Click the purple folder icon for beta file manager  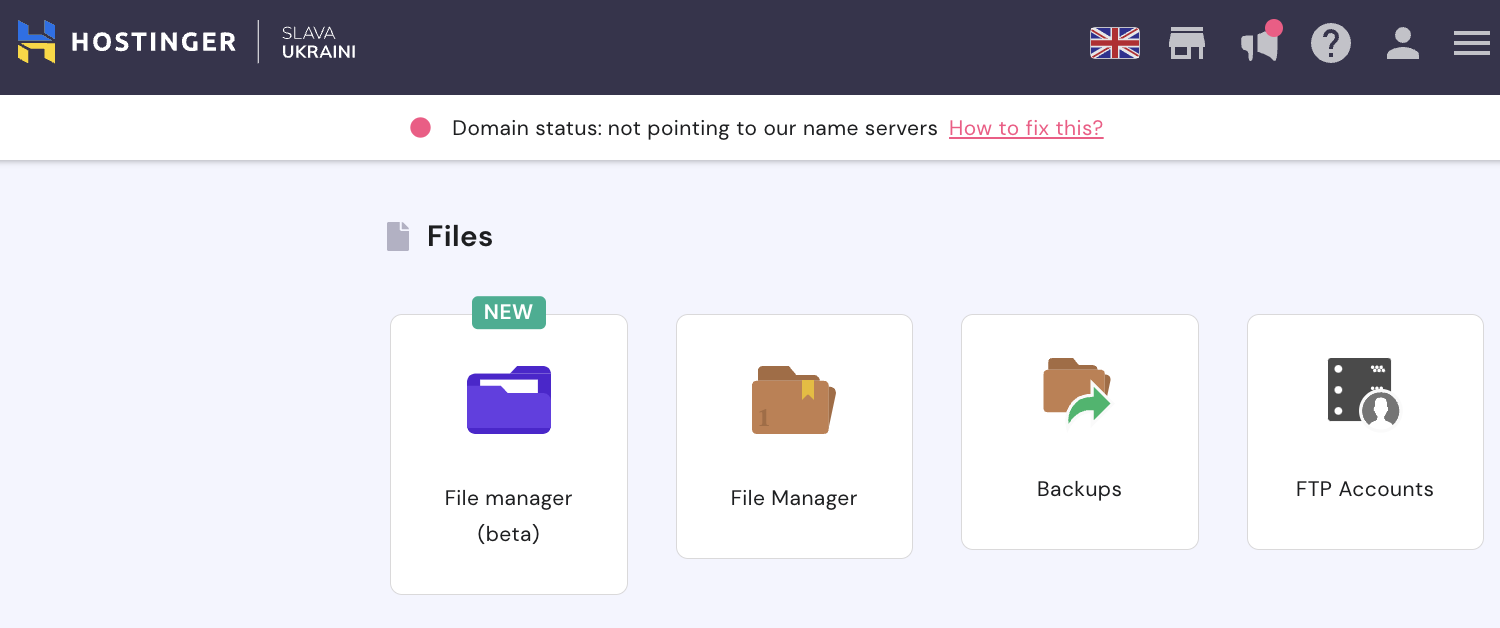(x=509, y=399)
